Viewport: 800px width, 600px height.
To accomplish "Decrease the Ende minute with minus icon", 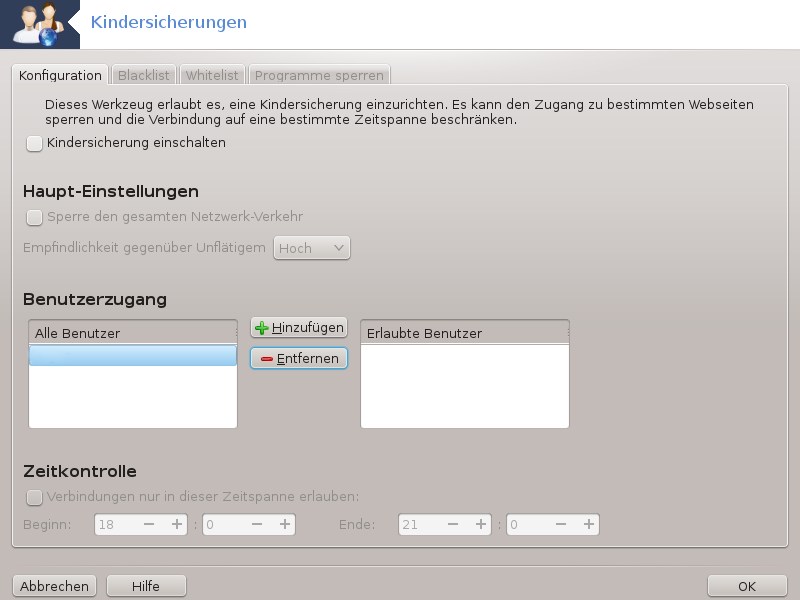I will [x=561, y=524].
